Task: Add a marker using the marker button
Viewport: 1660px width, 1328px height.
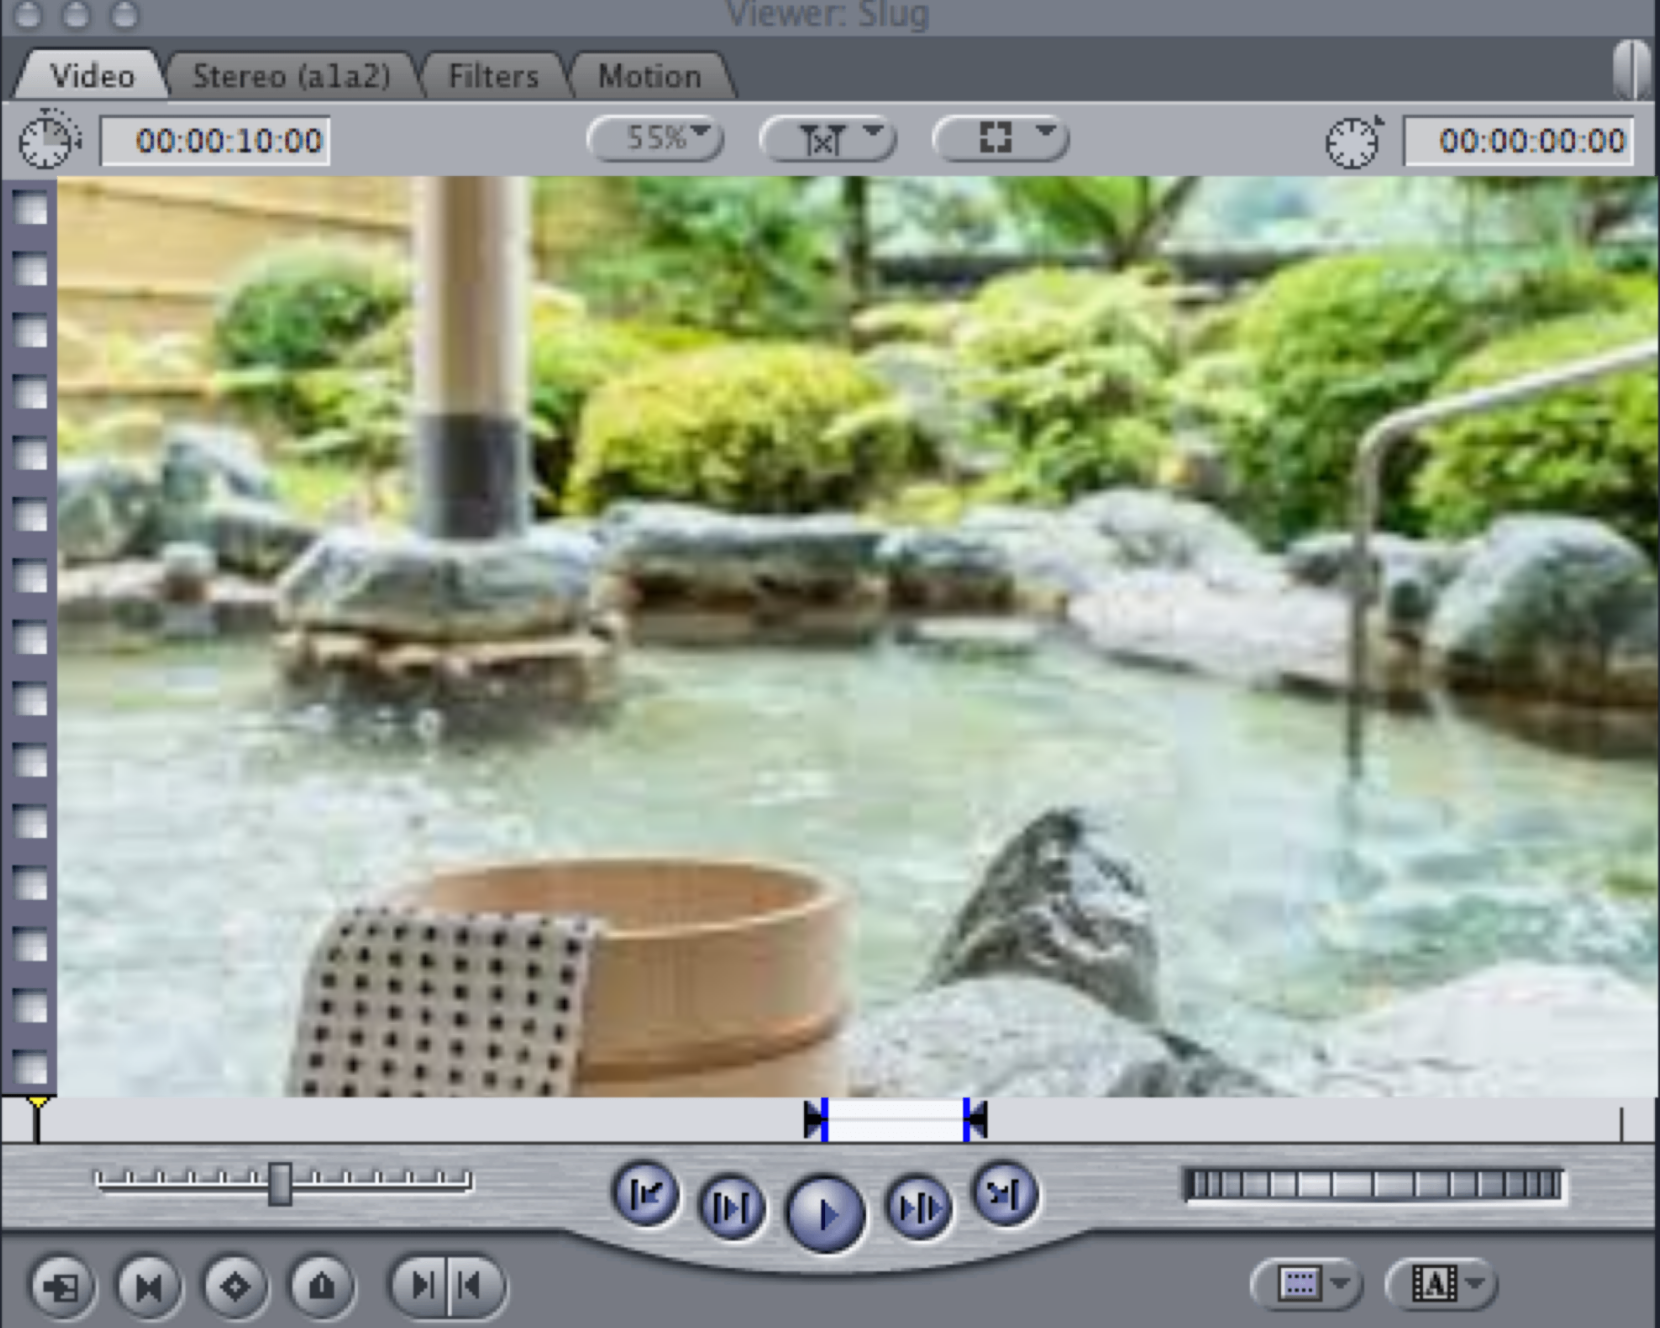Action: [x=321, y=1286]
